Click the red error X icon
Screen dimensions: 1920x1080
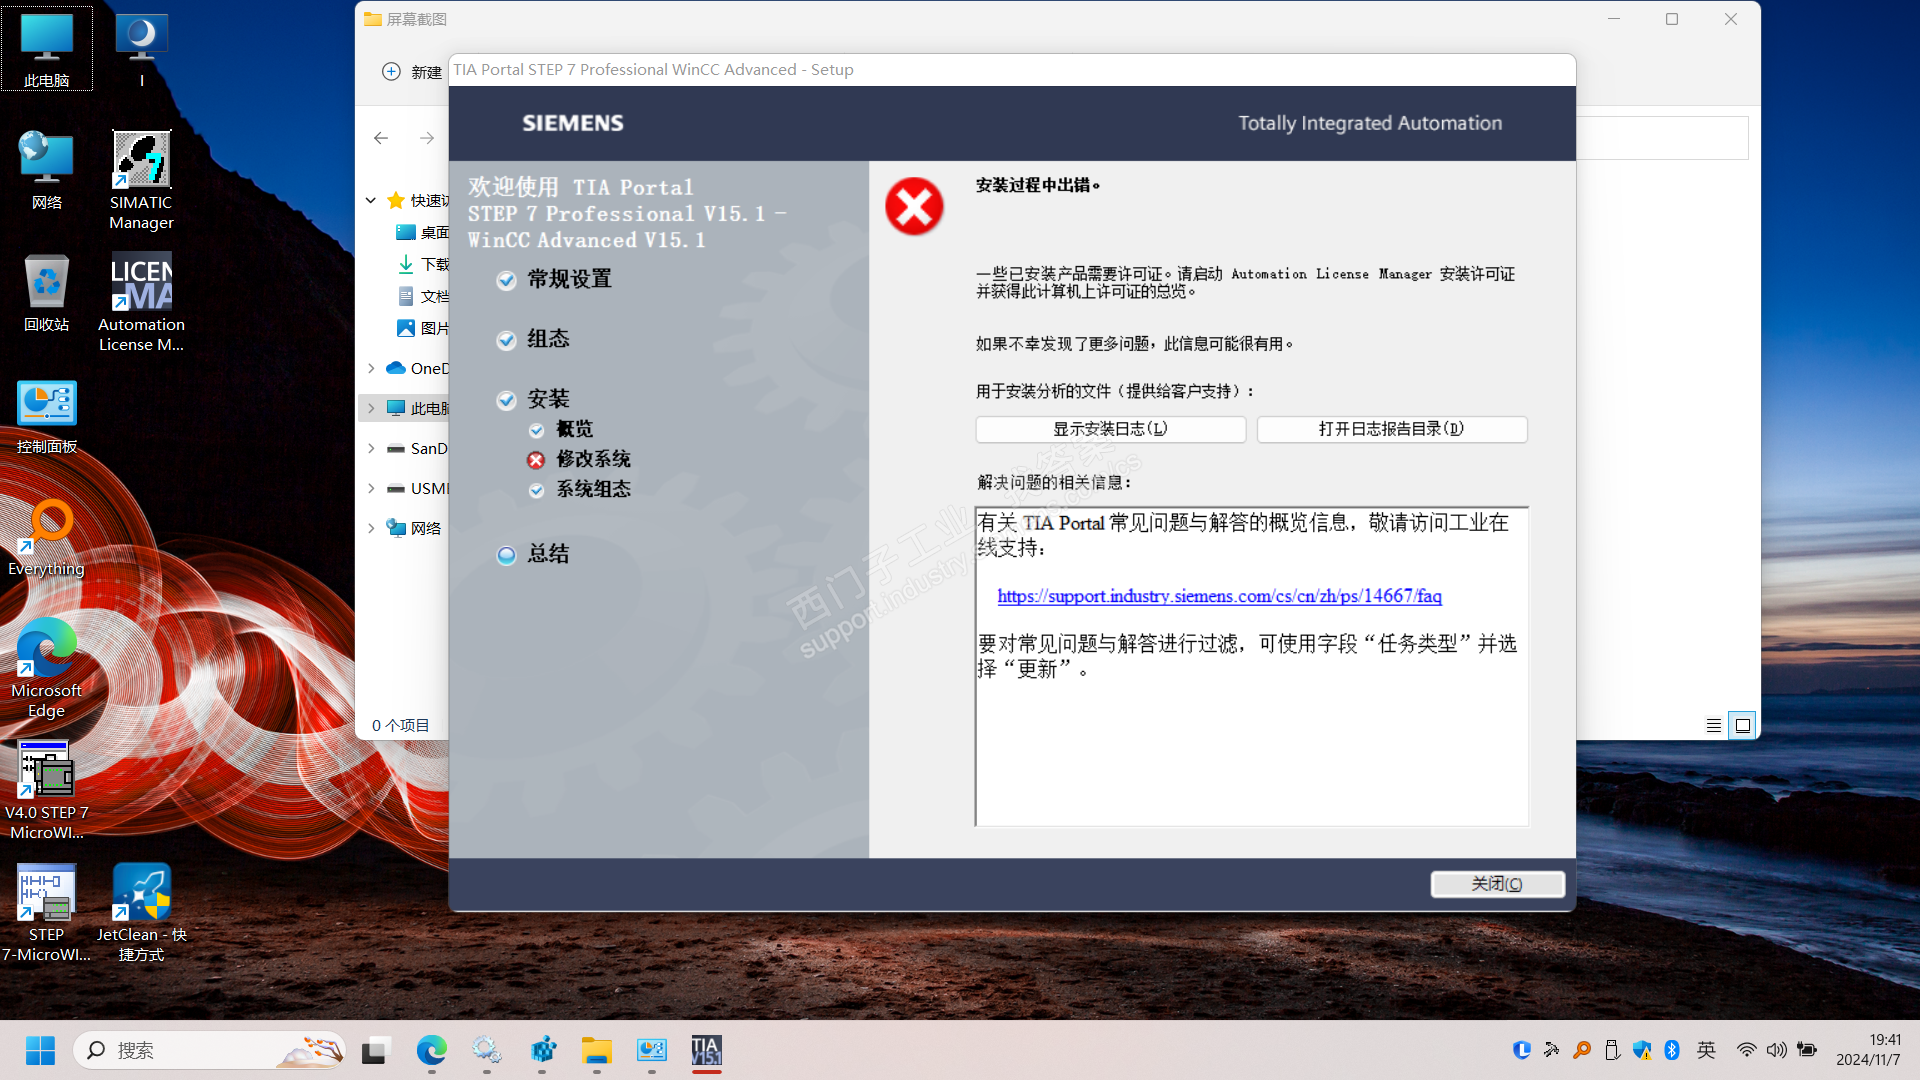pos(914,207)
